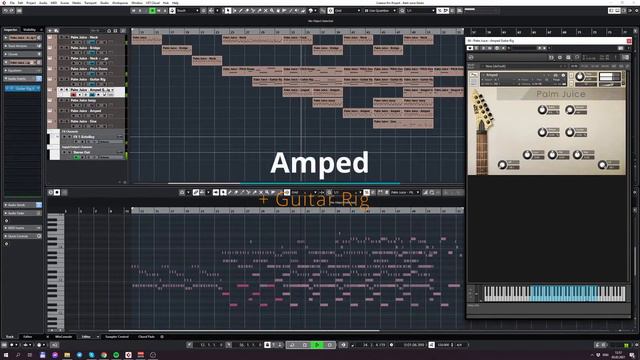
Task: Open the Windows Start menu
Action: tap(6, 355)
